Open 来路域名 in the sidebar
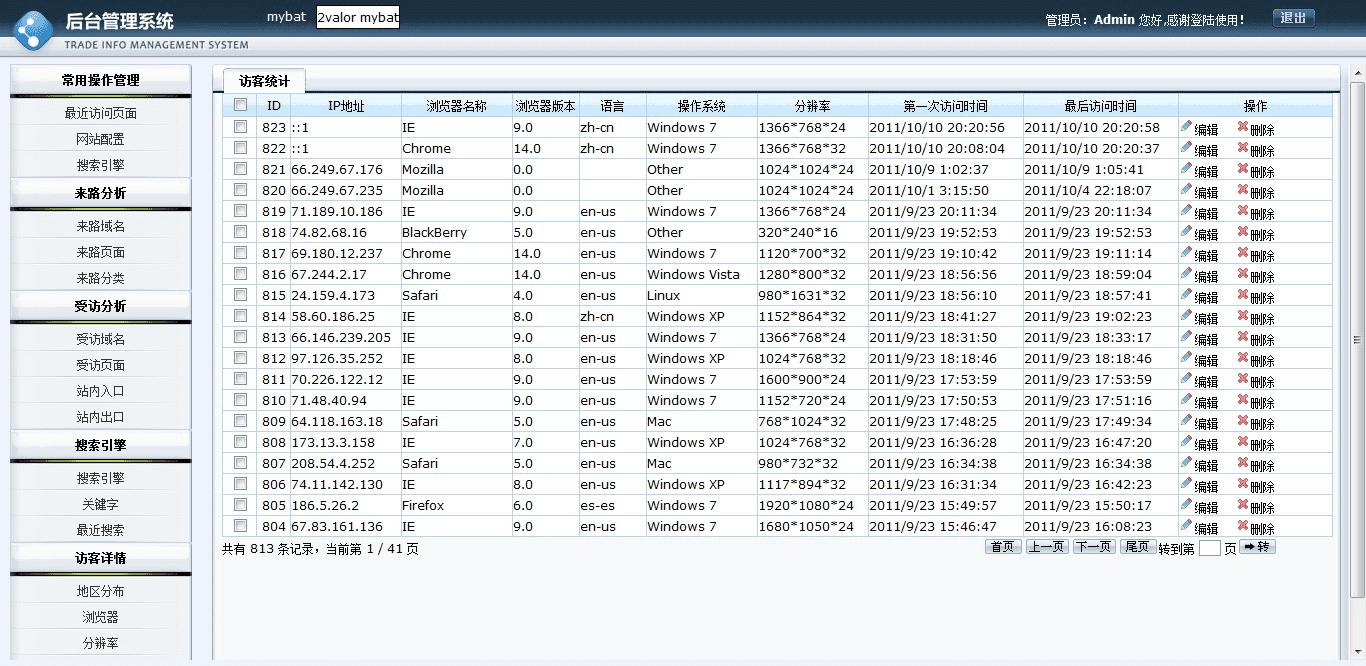The height and width of the screenshot is (666, 1366). (100, 227)
